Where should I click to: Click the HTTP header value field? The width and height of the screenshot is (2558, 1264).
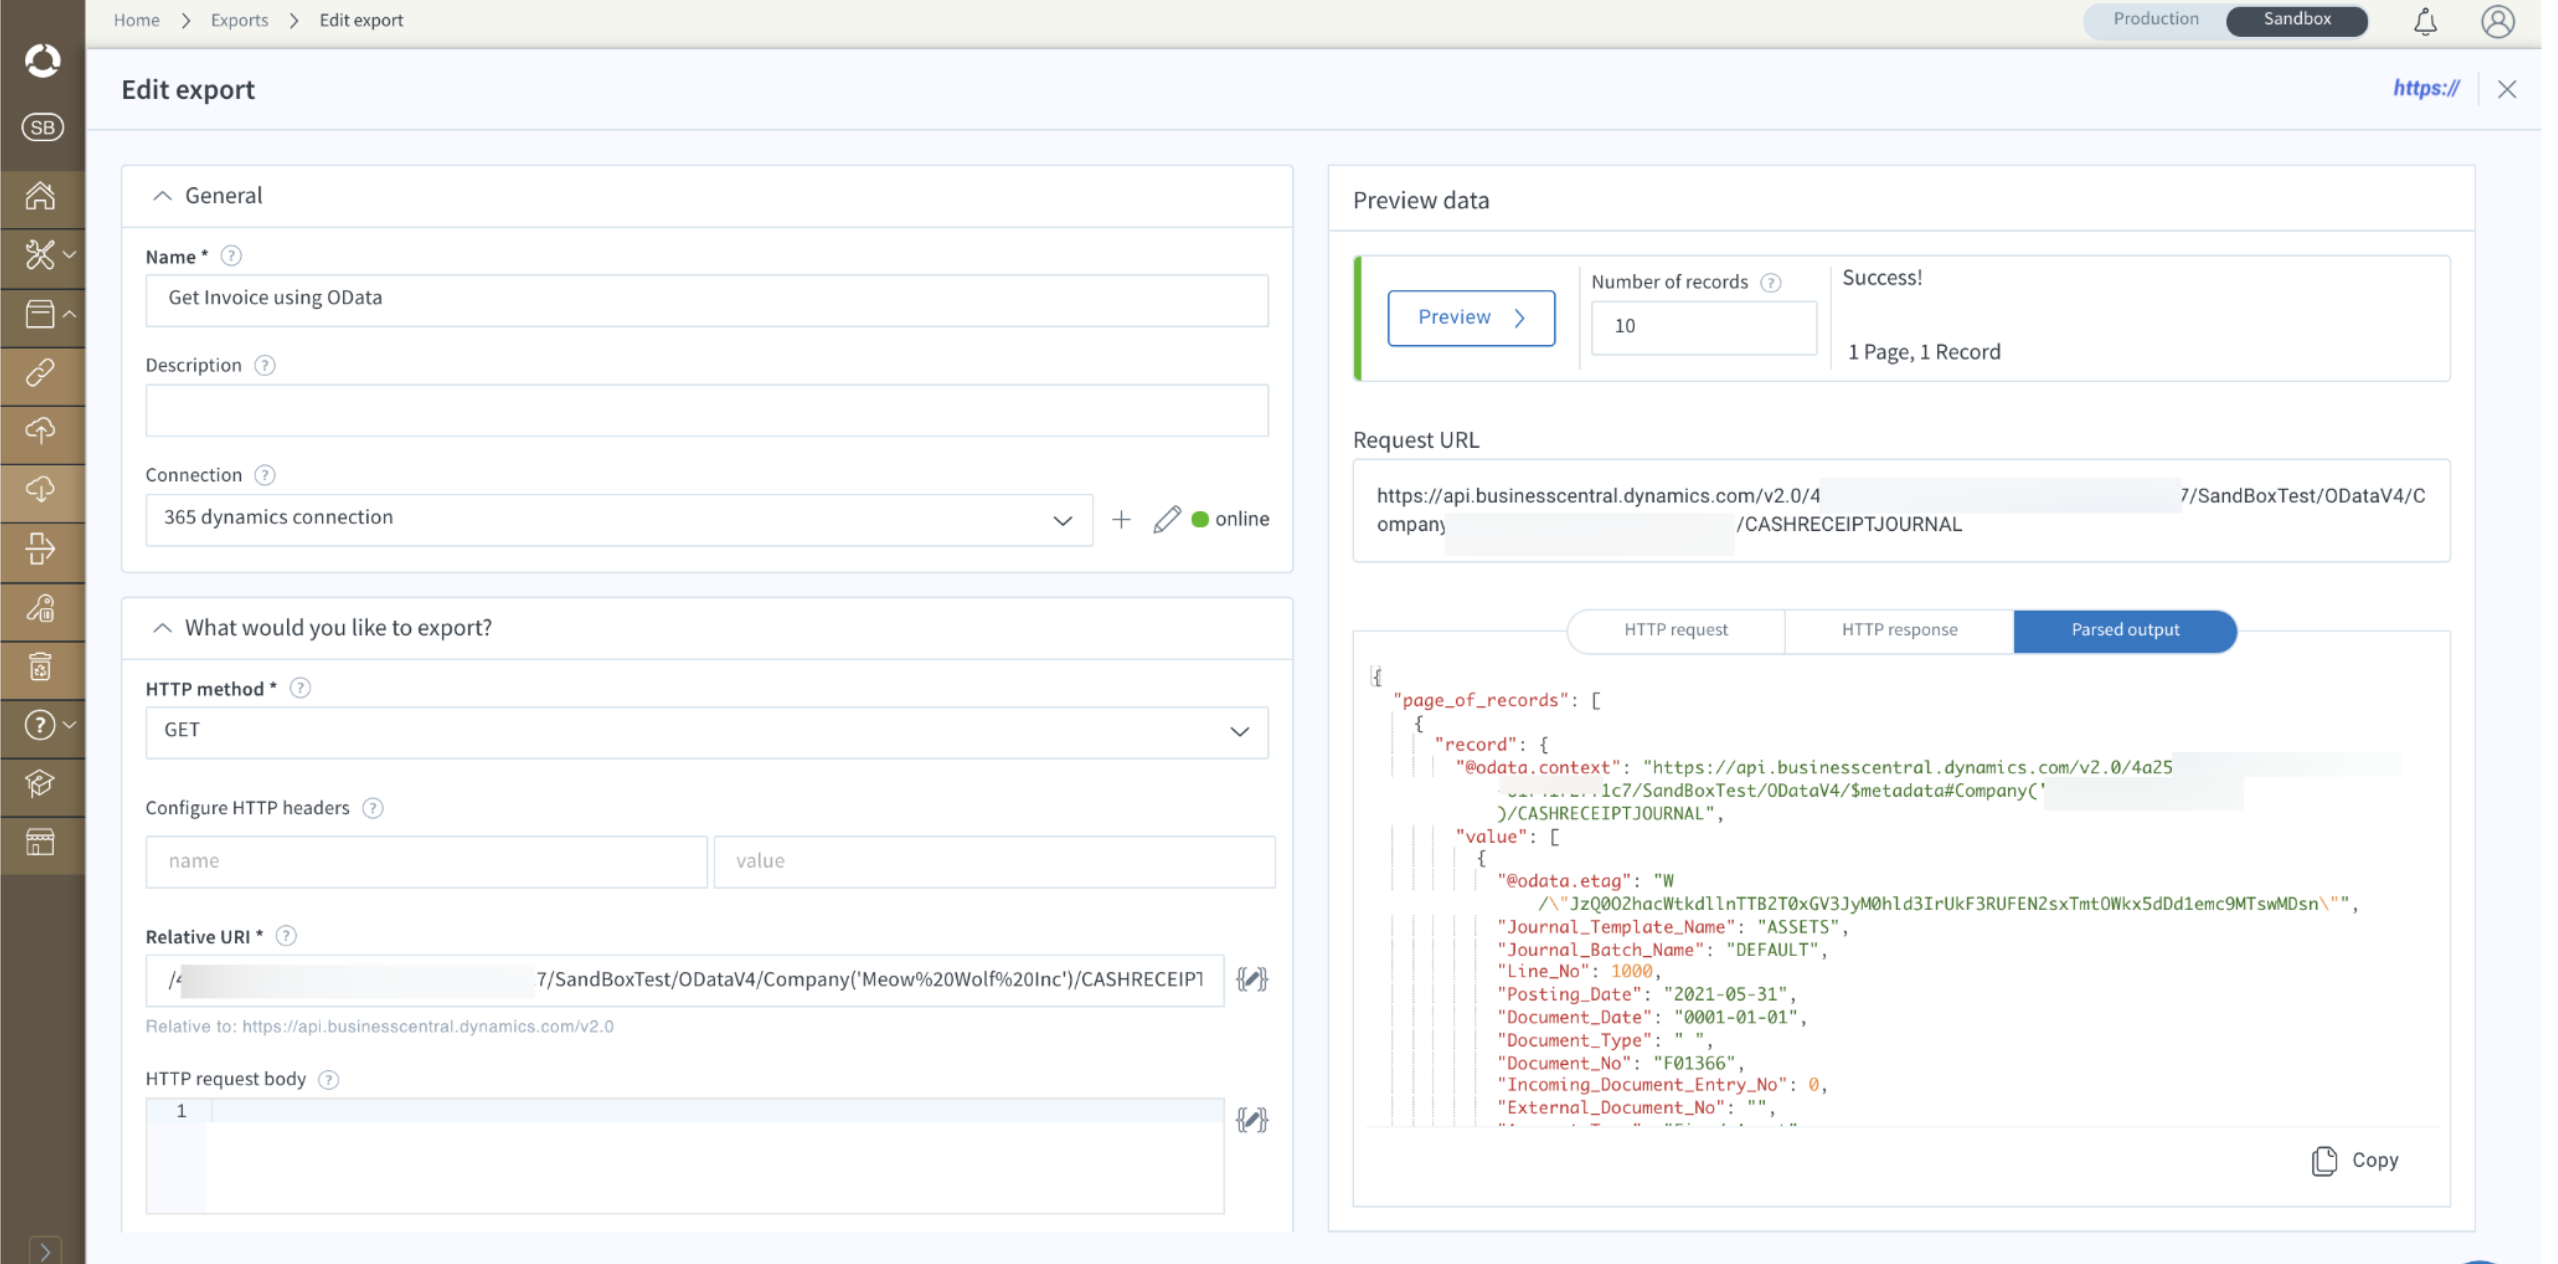pos(994,861)
